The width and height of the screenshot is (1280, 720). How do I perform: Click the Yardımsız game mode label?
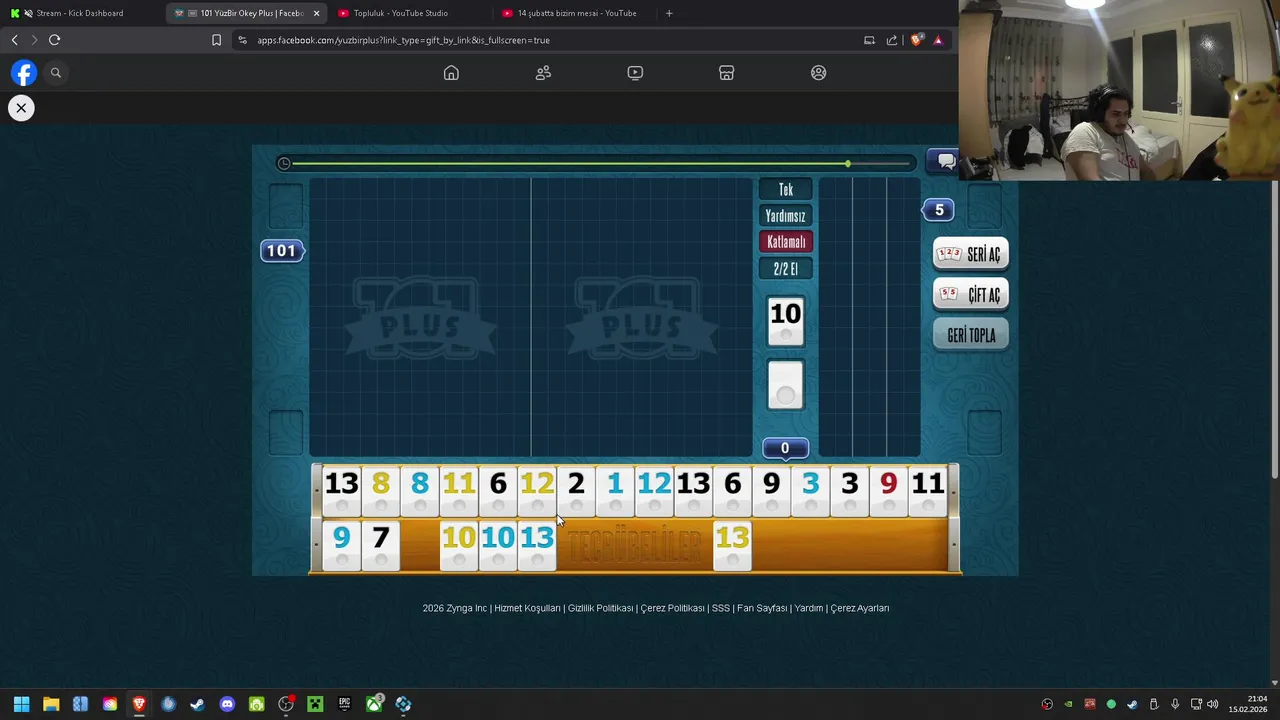[785, 216]
